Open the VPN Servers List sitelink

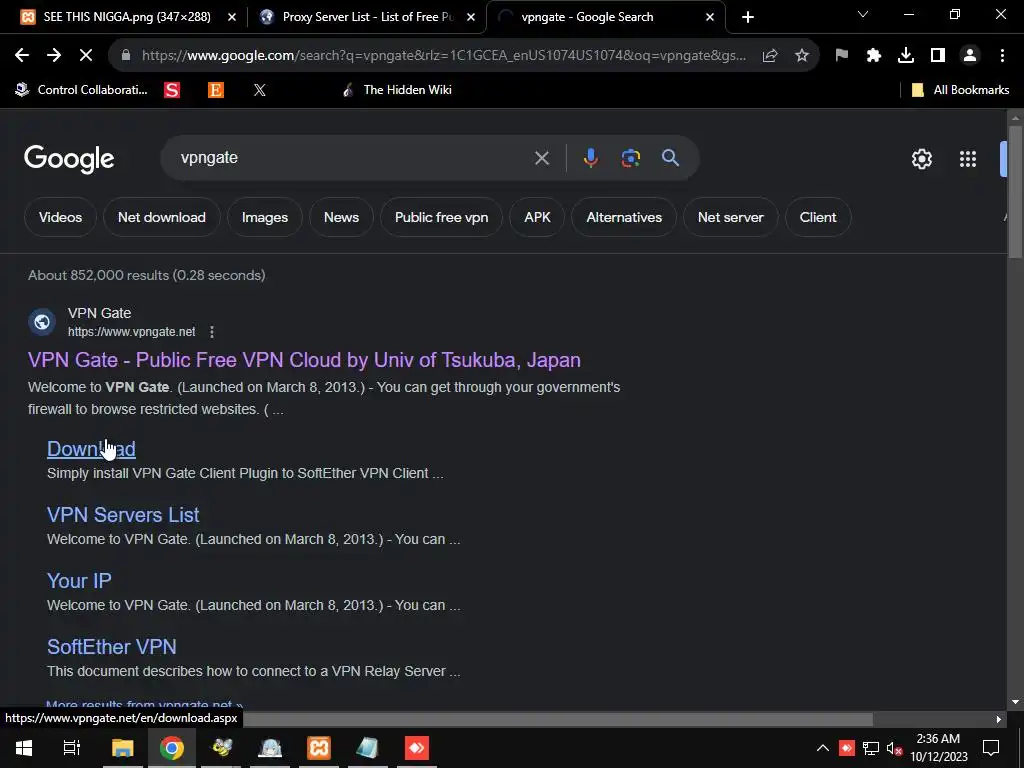click(x=123, y=515)
